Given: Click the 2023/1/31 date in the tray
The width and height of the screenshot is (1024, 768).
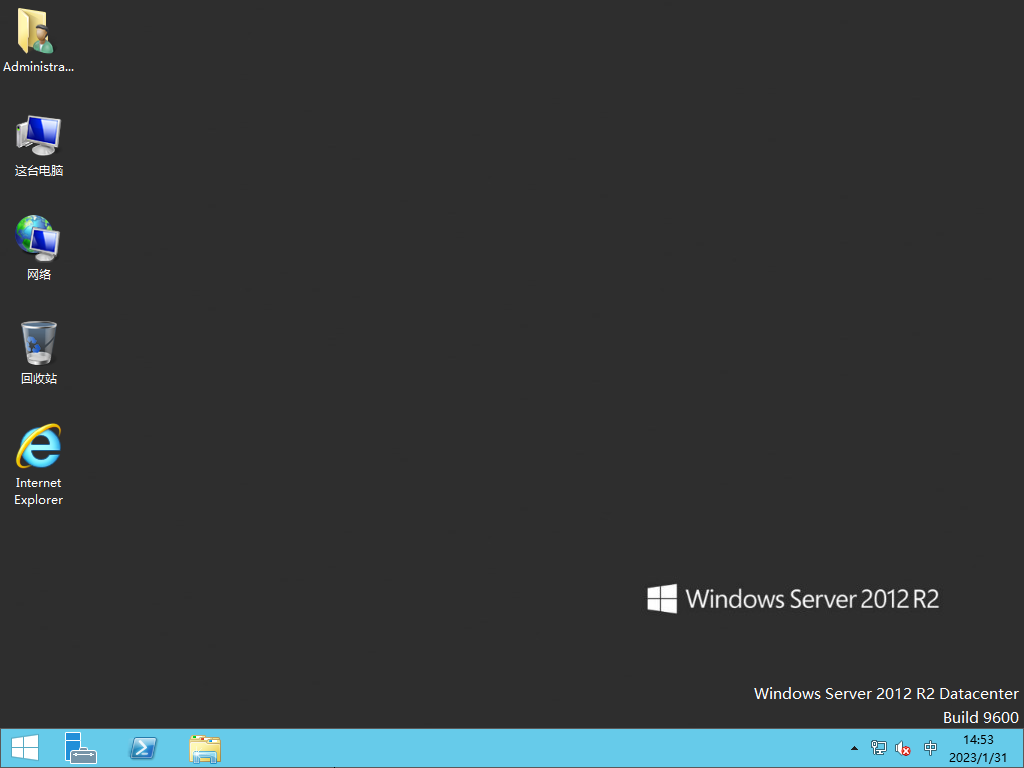Looking at the screenshot, I should coord(978,758).
